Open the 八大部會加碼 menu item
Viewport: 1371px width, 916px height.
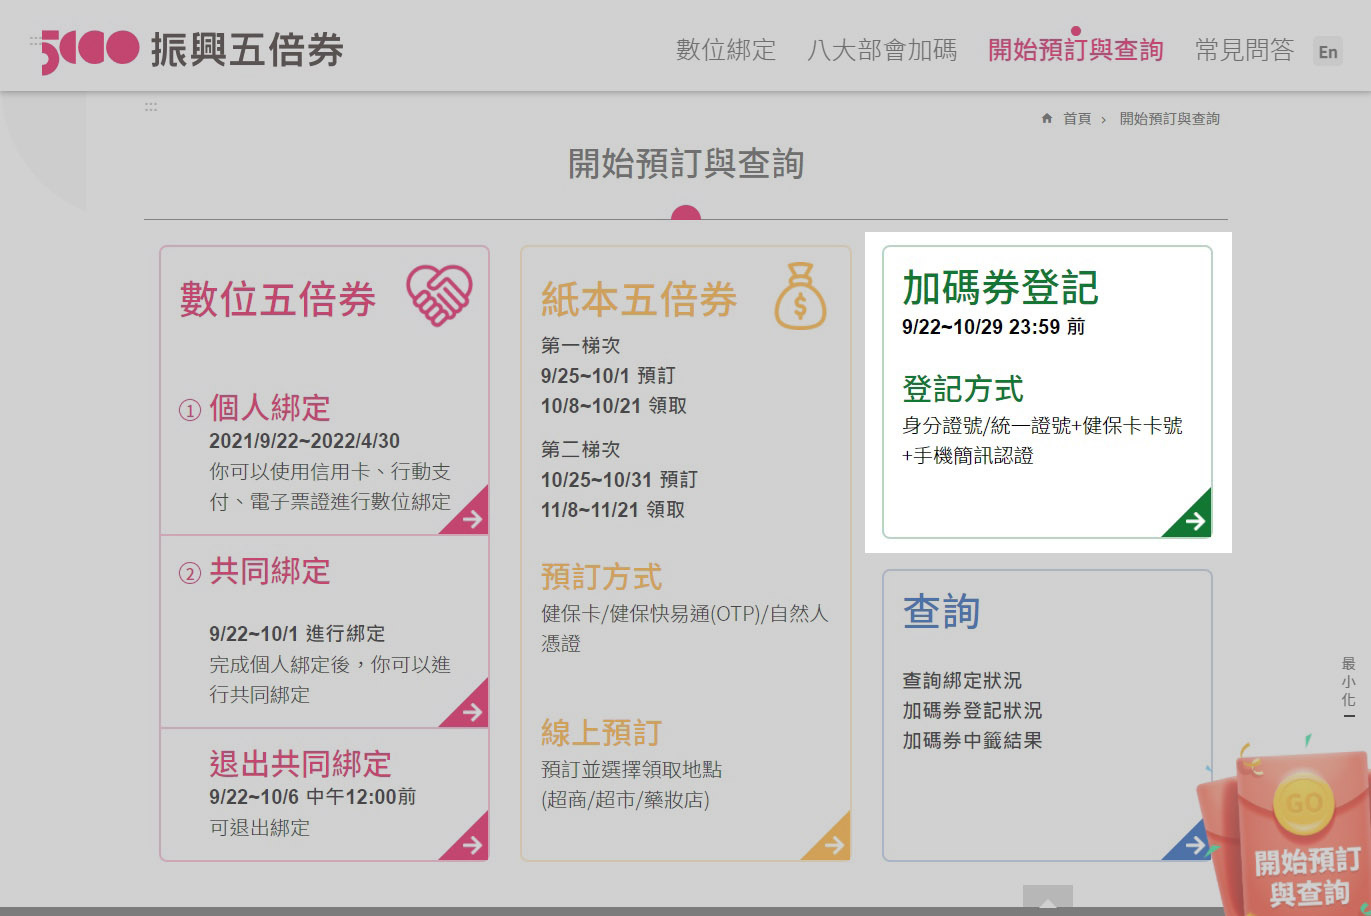pyautogui.click(x=882, y=50)
